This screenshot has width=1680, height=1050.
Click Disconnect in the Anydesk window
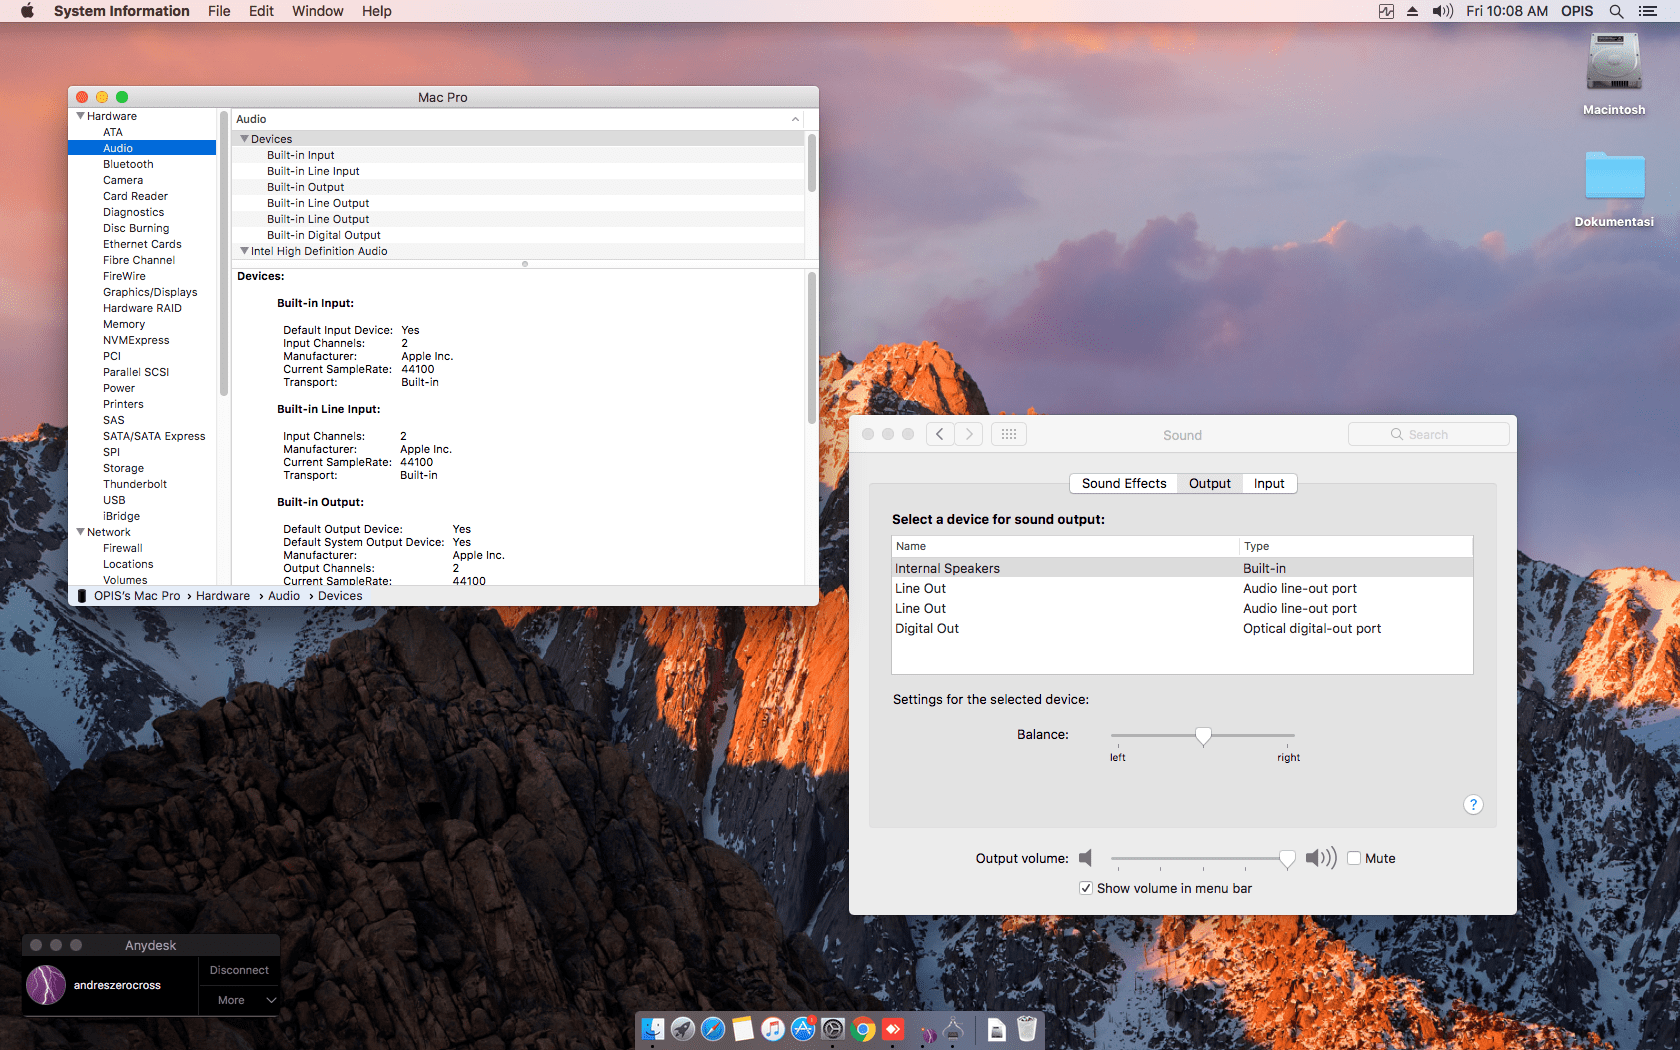[x=239, y=969]
